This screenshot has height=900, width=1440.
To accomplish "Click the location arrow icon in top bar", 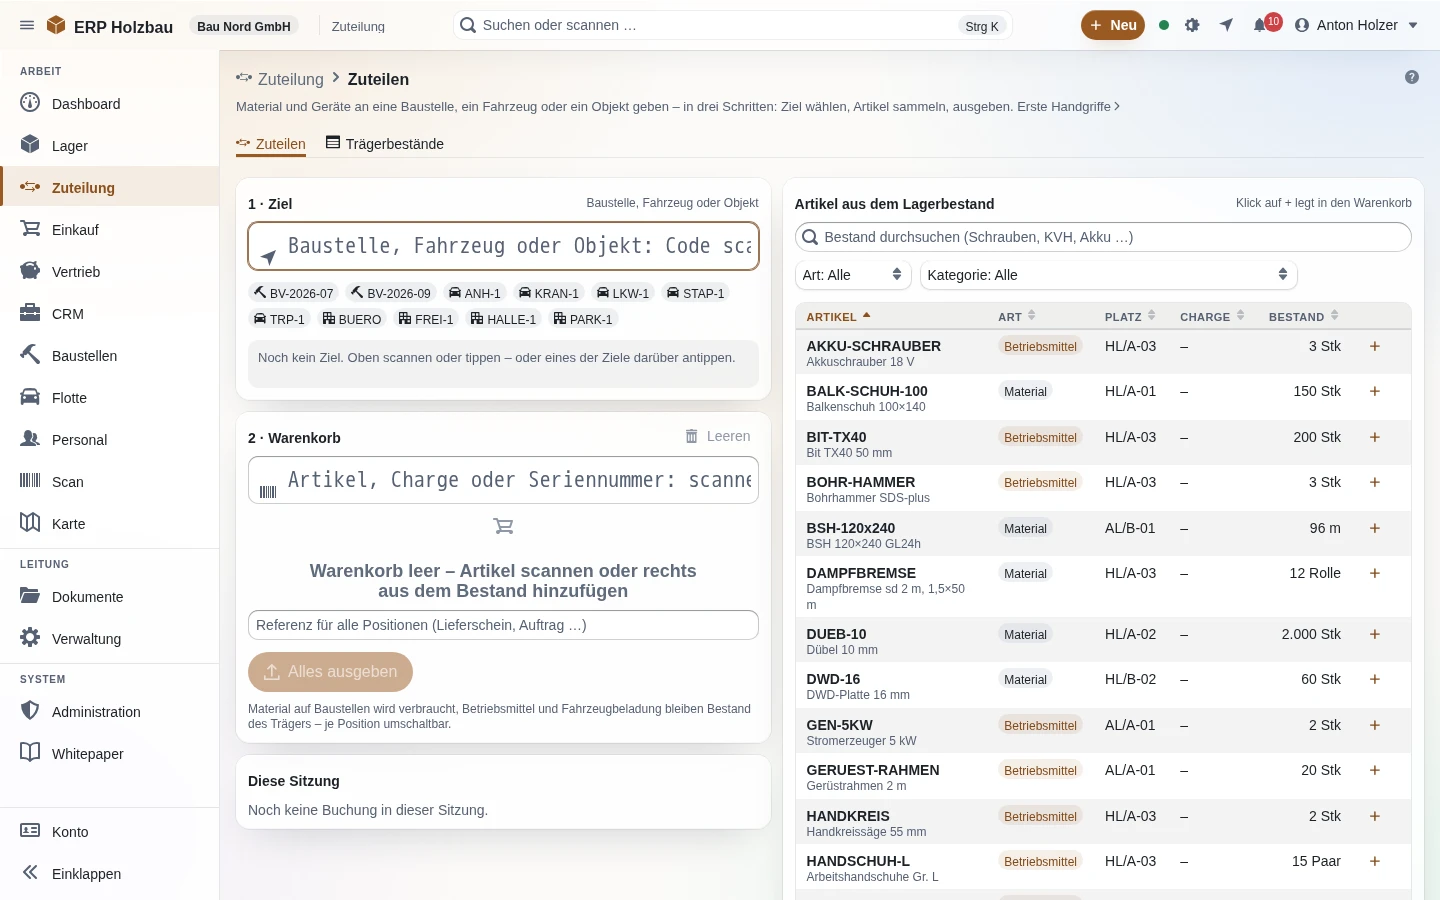I will [x=1226, y=25].
